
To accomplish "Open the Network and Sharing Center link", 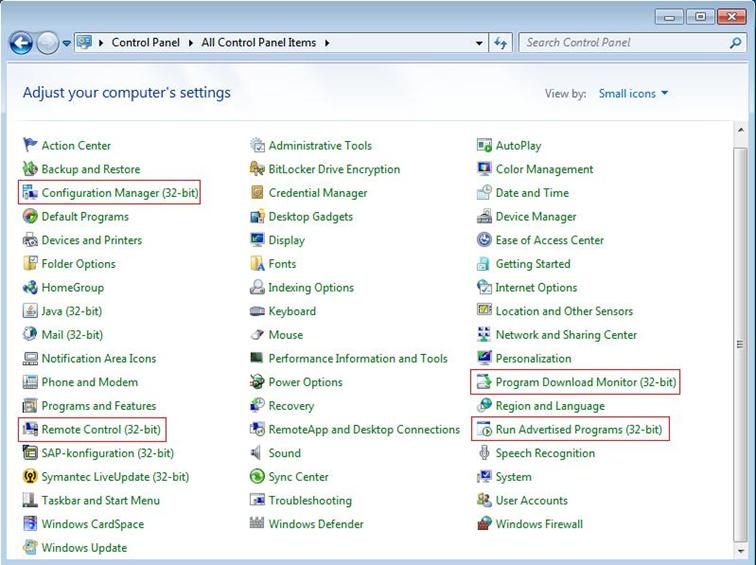I will click(566, 335).
